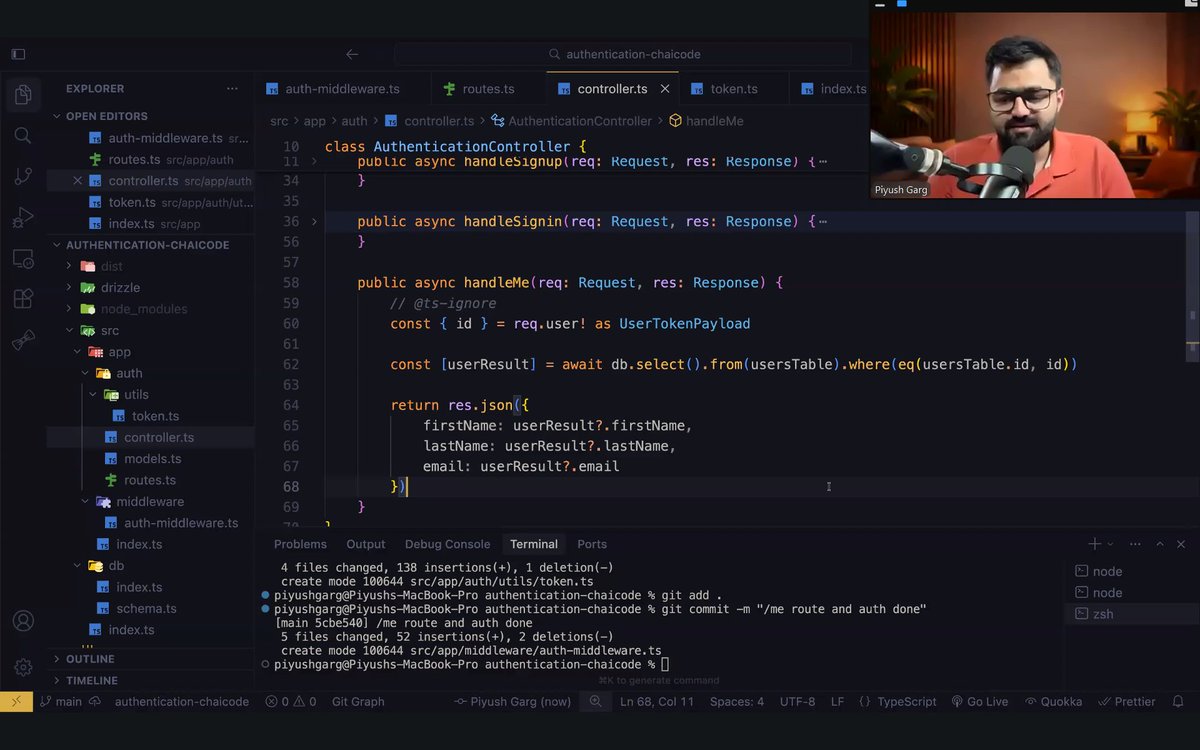Open the Remote Explorer icon
The width and height of the screenshot is (1200, 750).
coord(23,259)
